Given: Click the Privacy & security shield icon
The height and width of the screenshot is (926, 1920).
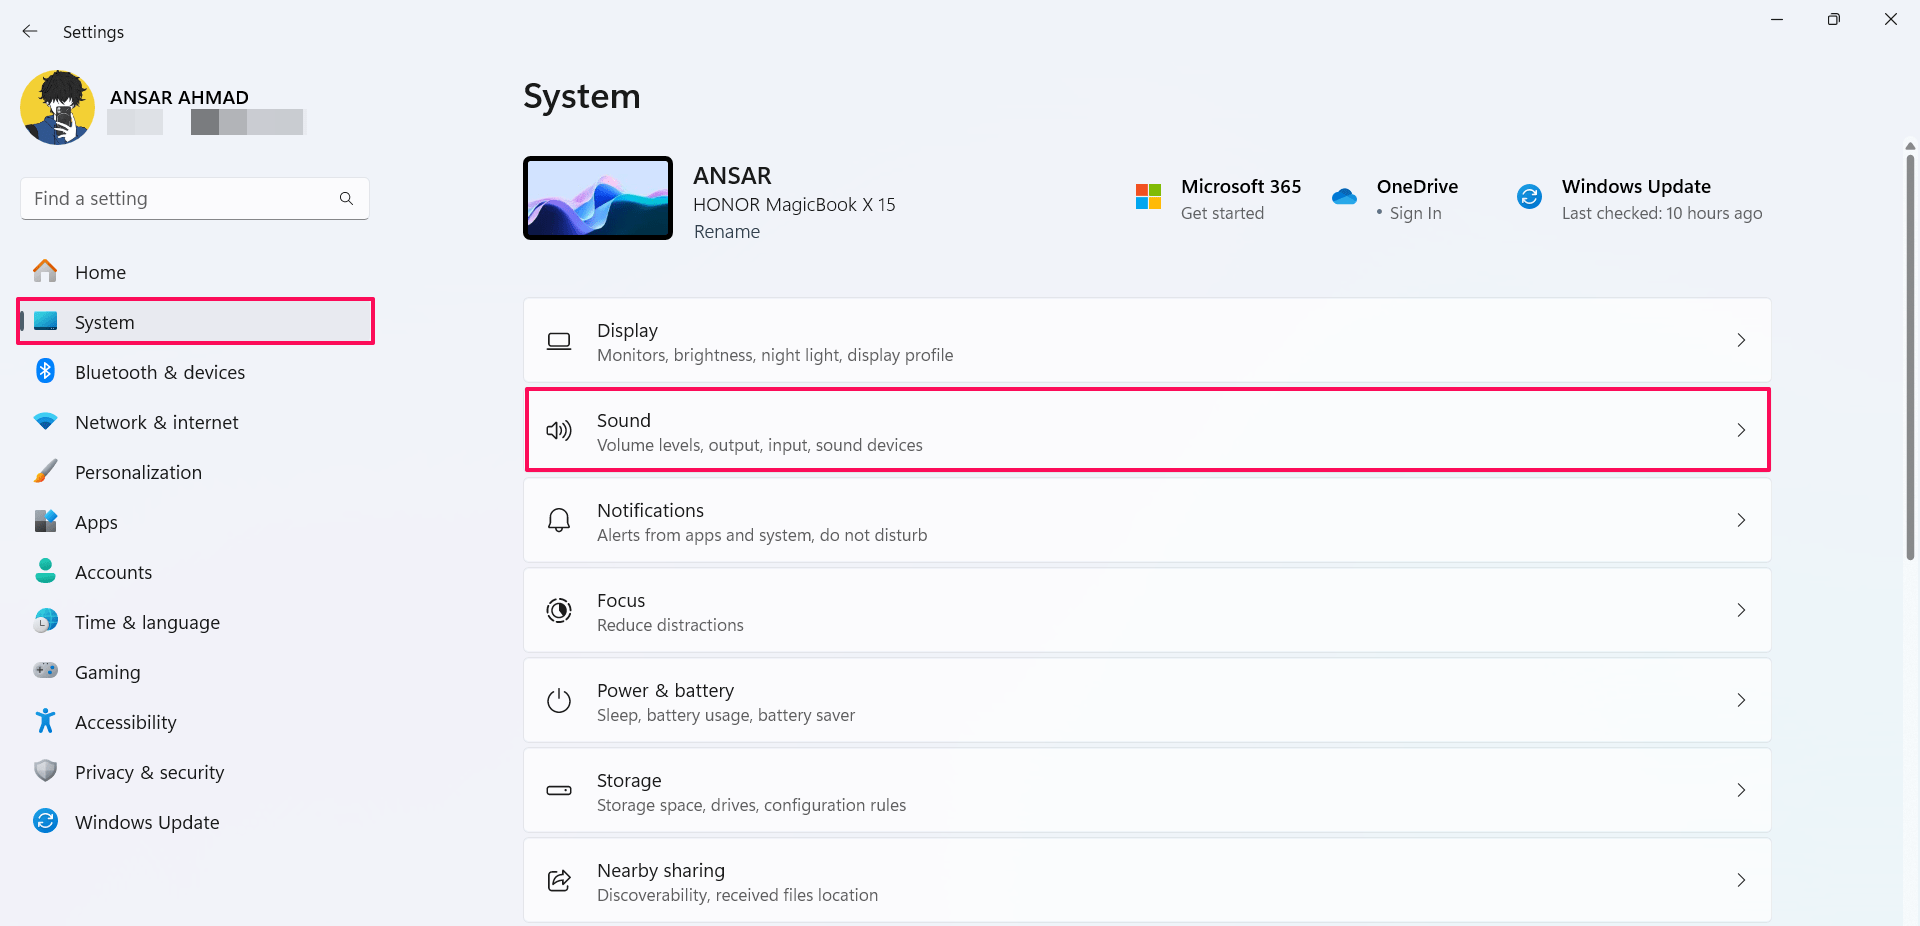Looking at the screenshot, I should [x=45, y=771].
